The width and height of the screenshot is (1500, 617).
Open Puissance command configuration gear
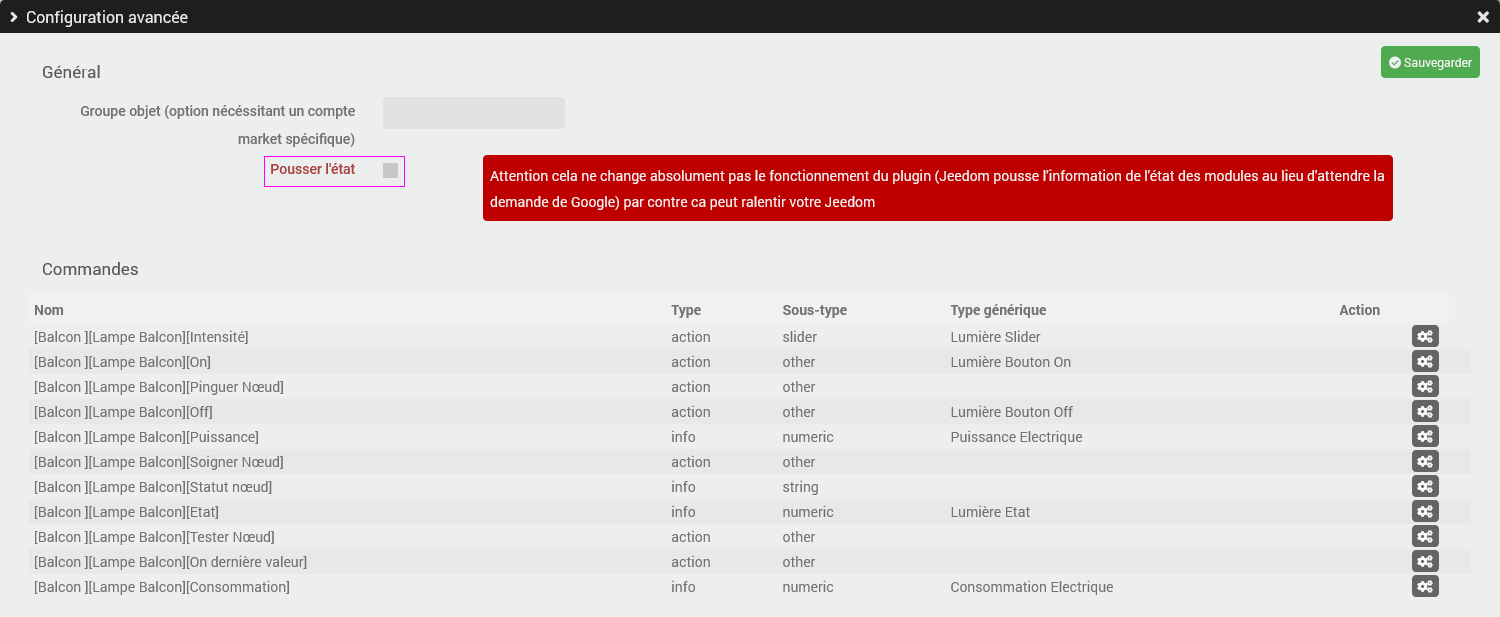(x=1425, y=437)
